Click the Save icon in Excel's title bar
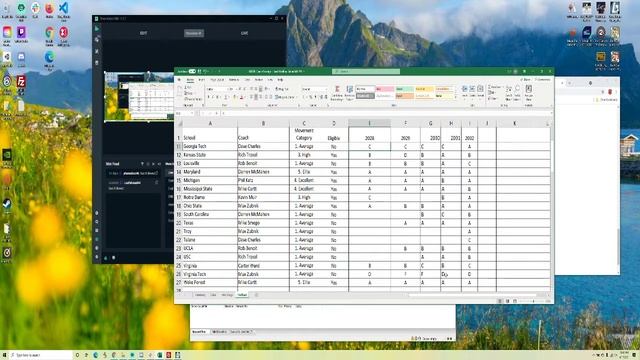Image resolution: width=640 pixels, height=360 pixels. 200,71
